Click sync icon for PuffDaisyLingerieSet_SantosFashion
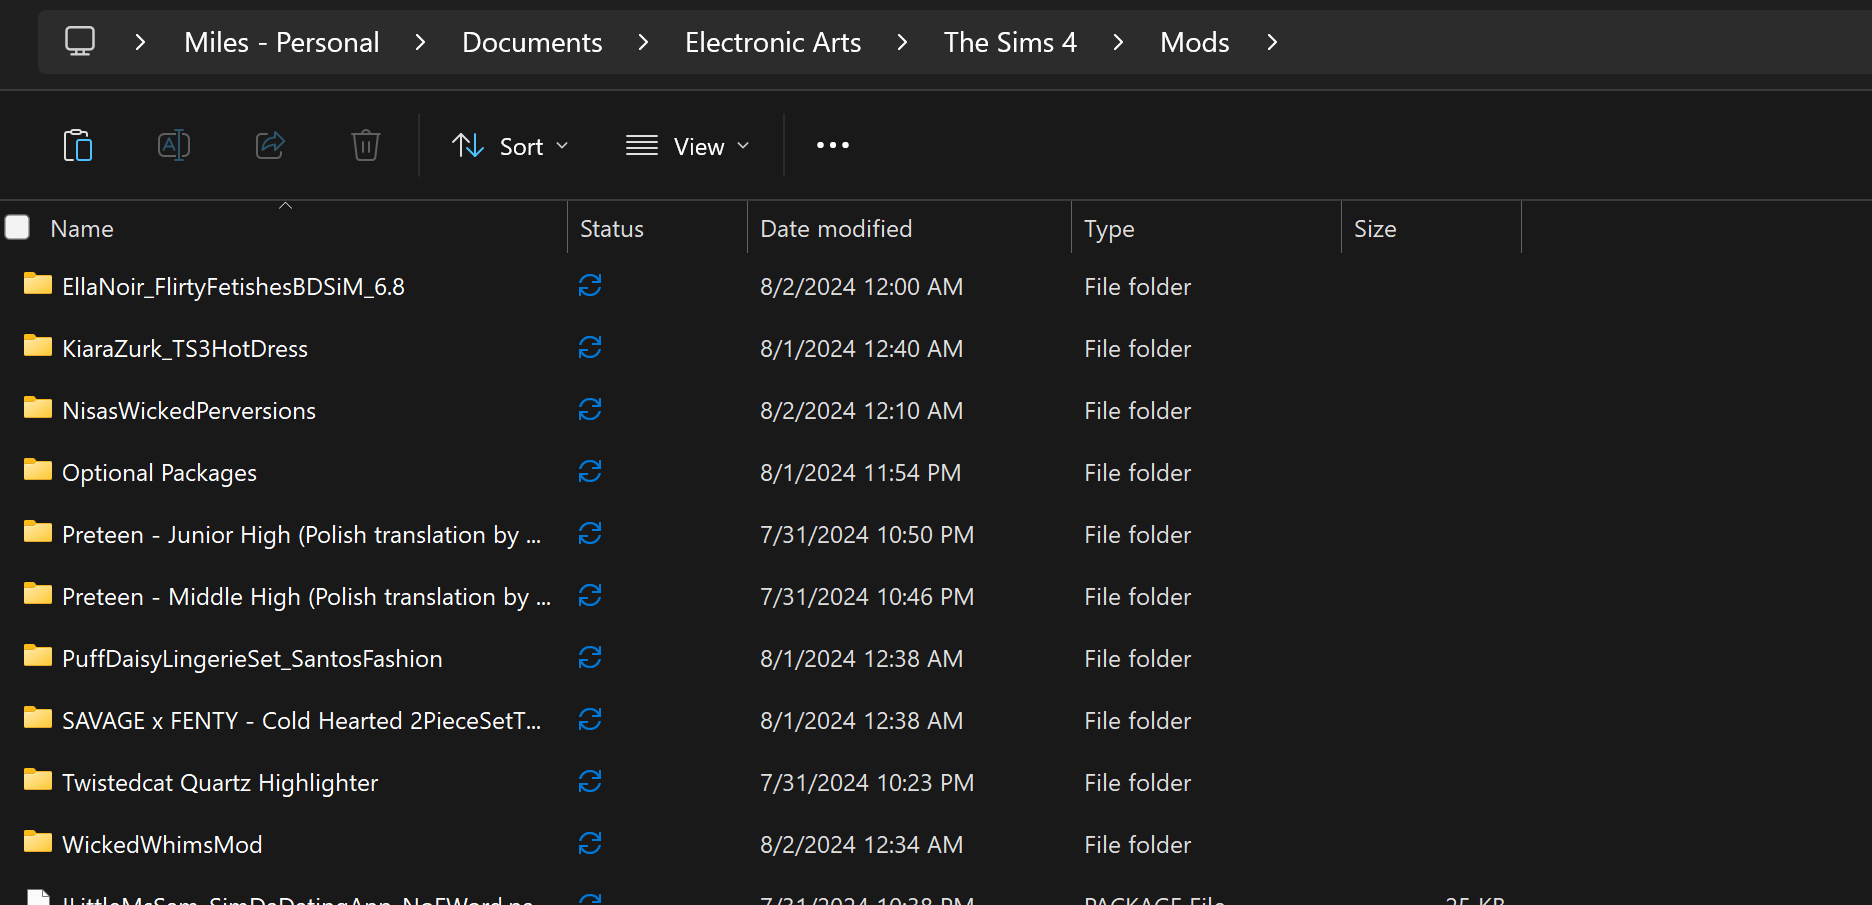Image resolution: width=1872 pixels, height=905 pixels. (590, 658)
